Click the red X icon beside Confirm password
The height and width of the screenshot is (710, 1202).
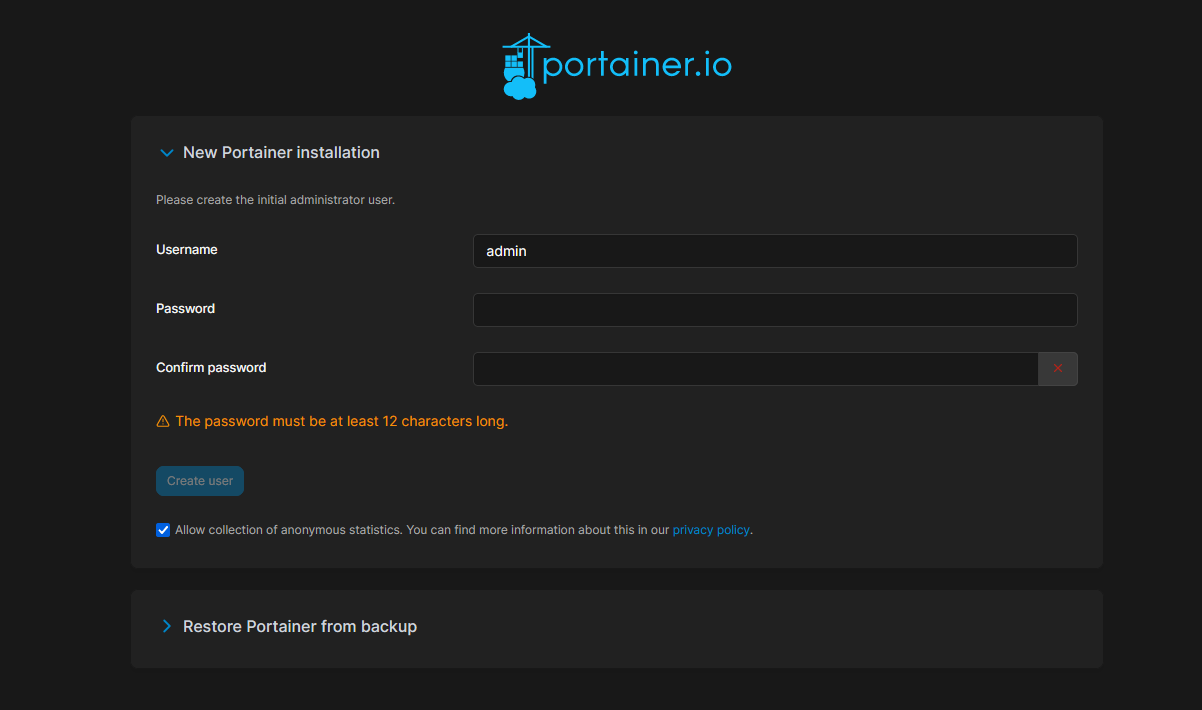click(1058, 369)
